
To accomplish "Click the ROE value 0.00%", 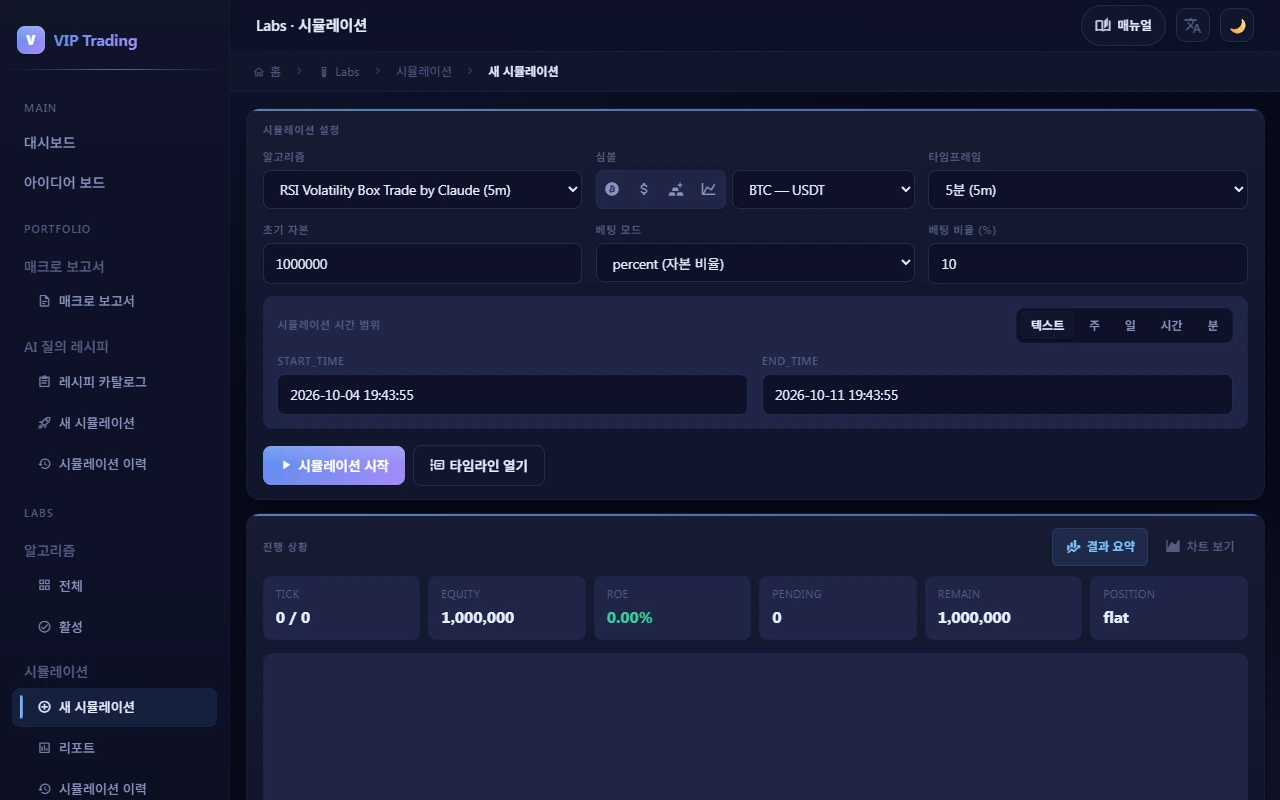I will point(630,618).
